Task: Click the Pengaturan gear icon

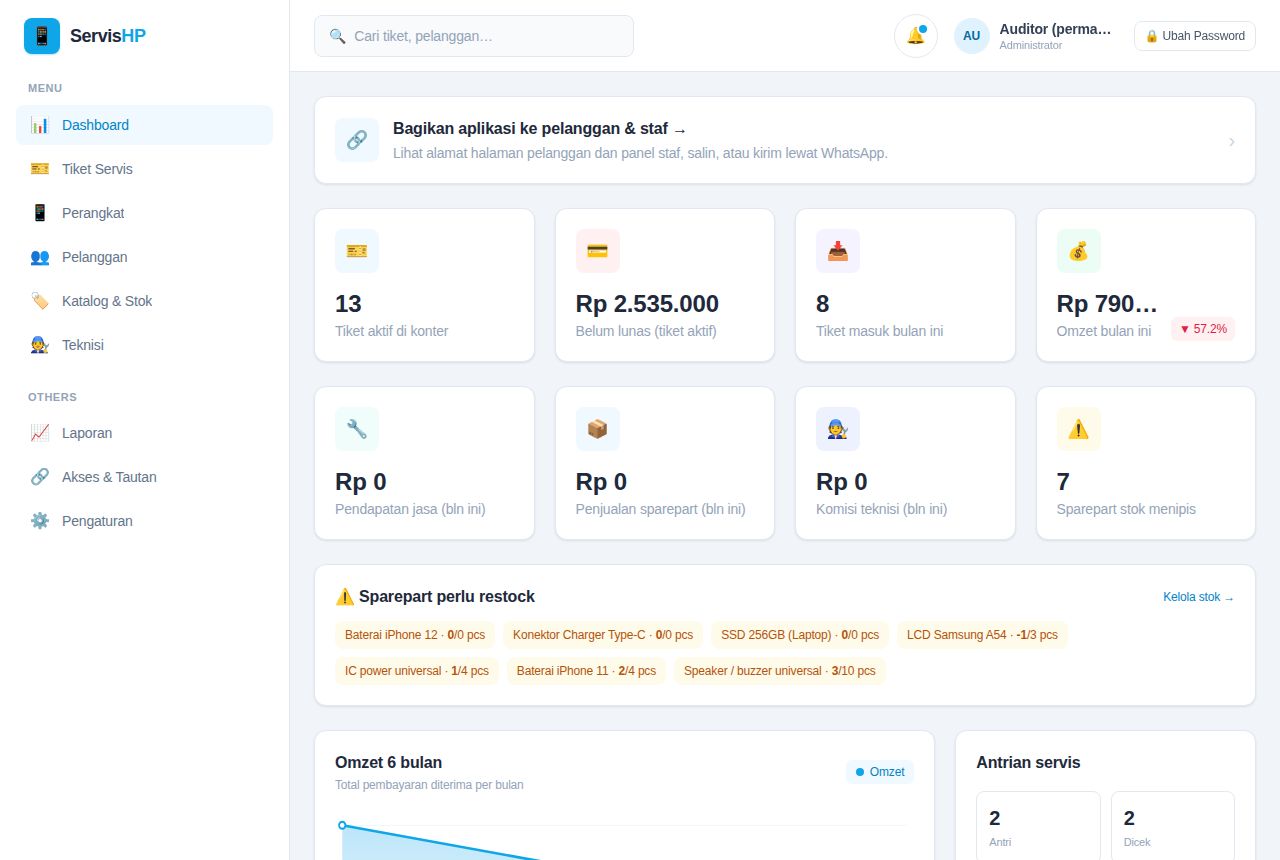Action: pyautogui.click(x=40, y=521)
